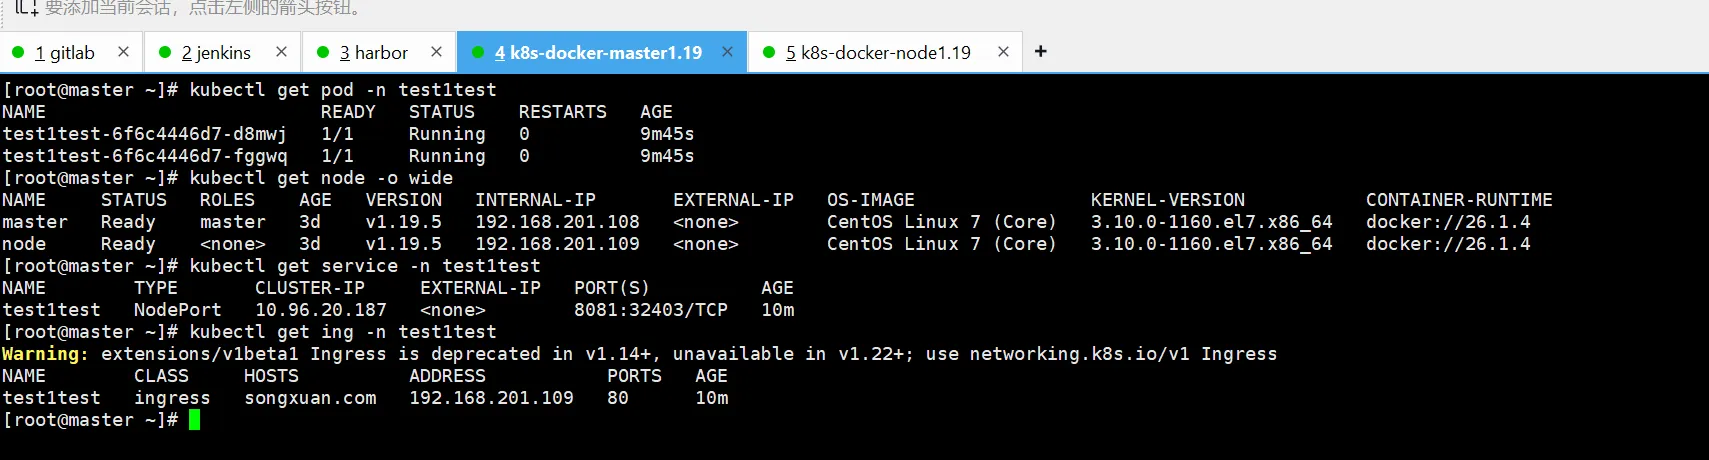The height and width of the screenshot is (460, 1709).
Task: Click the add-session icon at top left
Action: coord(25,8)
